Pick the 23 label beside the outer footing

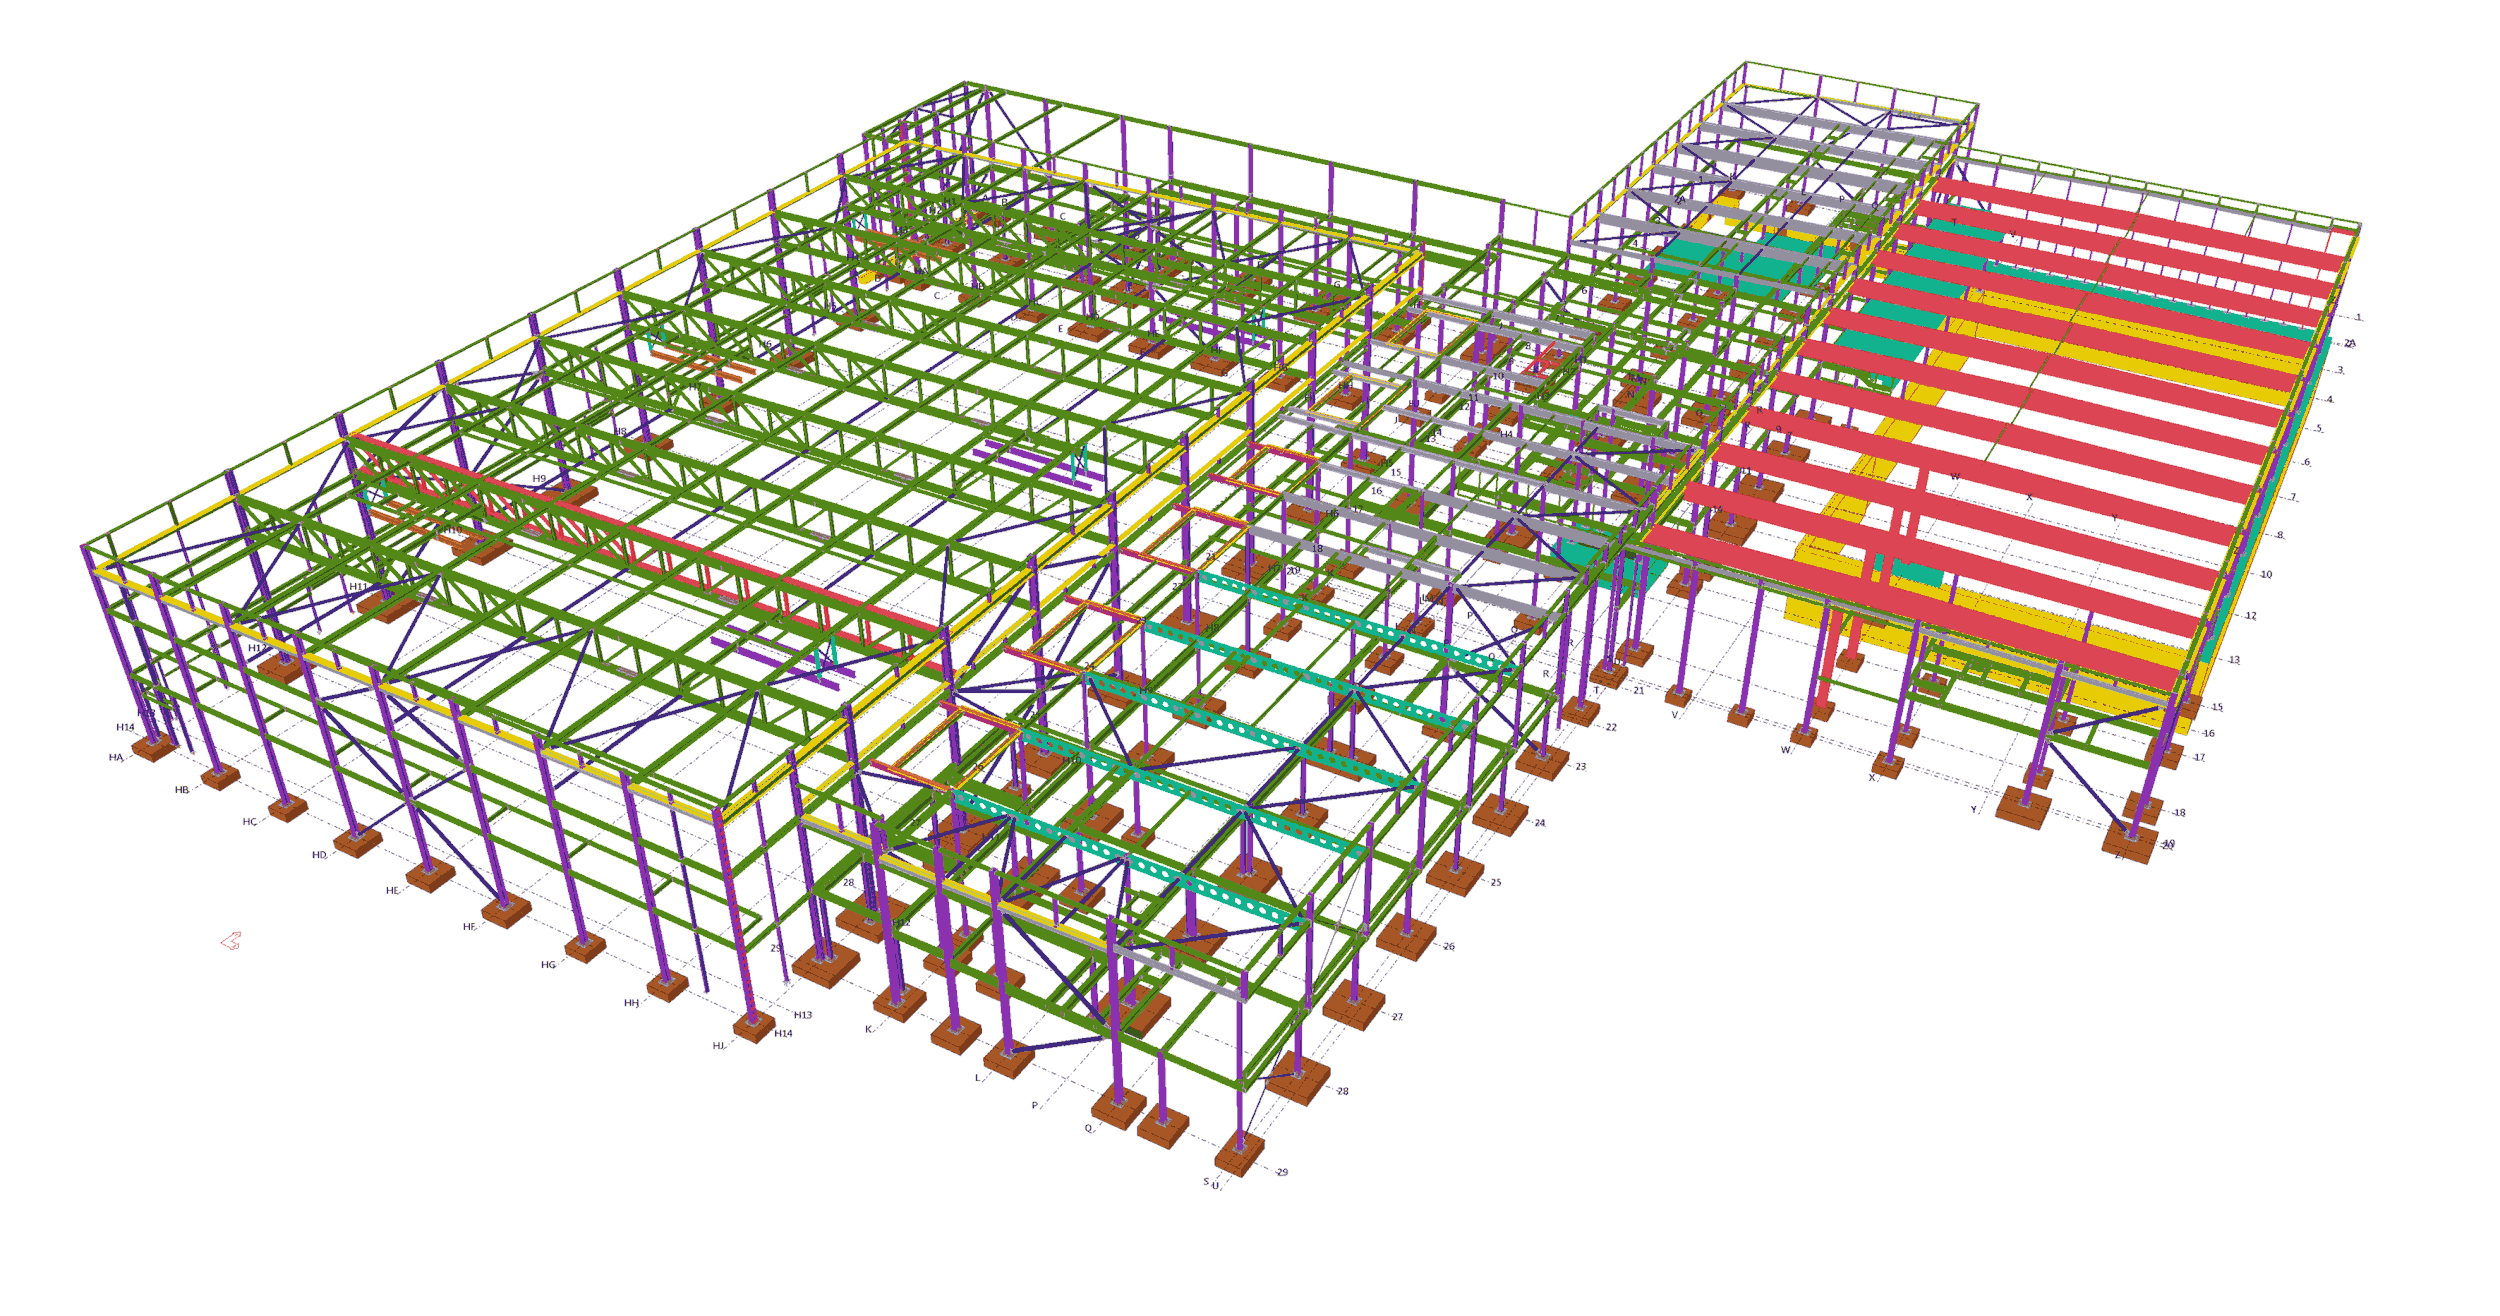tap(1581, 767)
